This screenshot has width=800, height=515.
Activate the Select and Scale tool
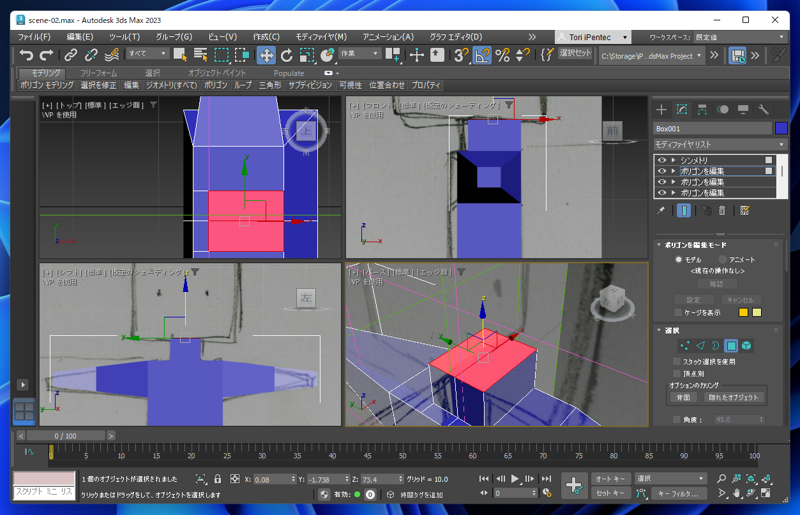coord(307,55)
